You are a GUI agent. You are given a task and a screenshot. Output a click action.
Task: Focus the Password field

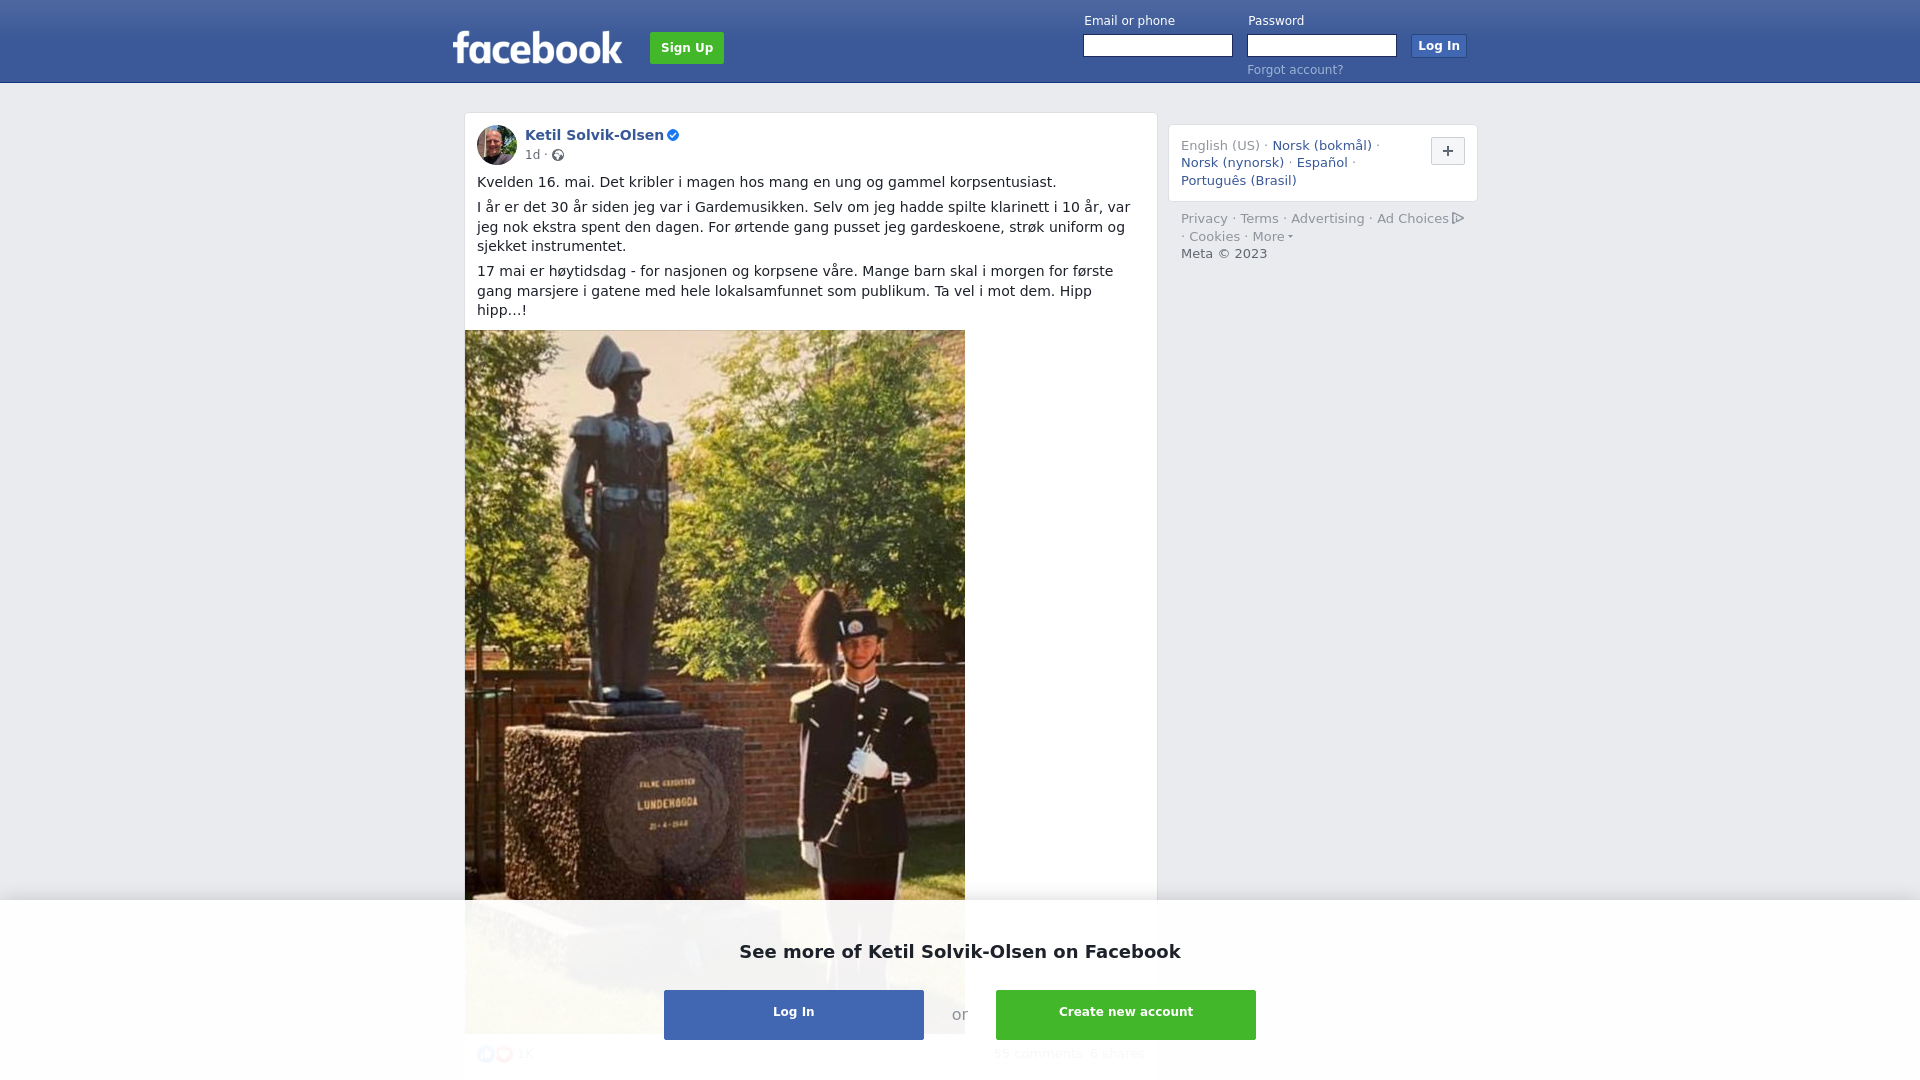pyautogui.click(x=1322, y=46)
